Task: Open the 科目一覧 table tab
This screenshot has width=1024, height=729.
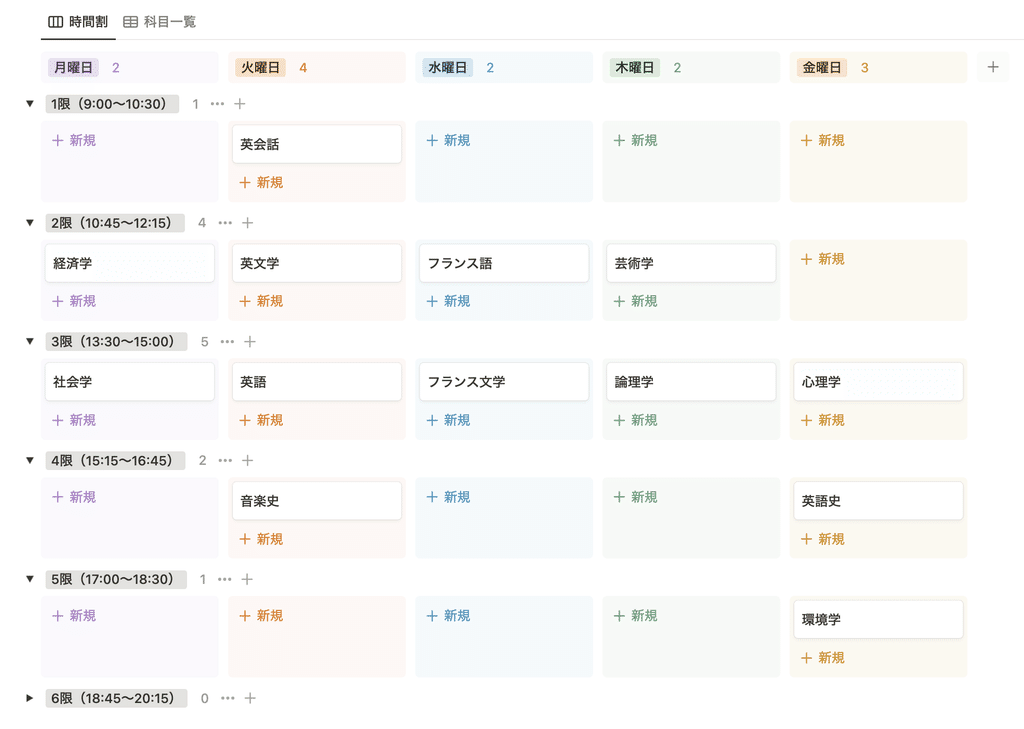Action: point(160,22)
